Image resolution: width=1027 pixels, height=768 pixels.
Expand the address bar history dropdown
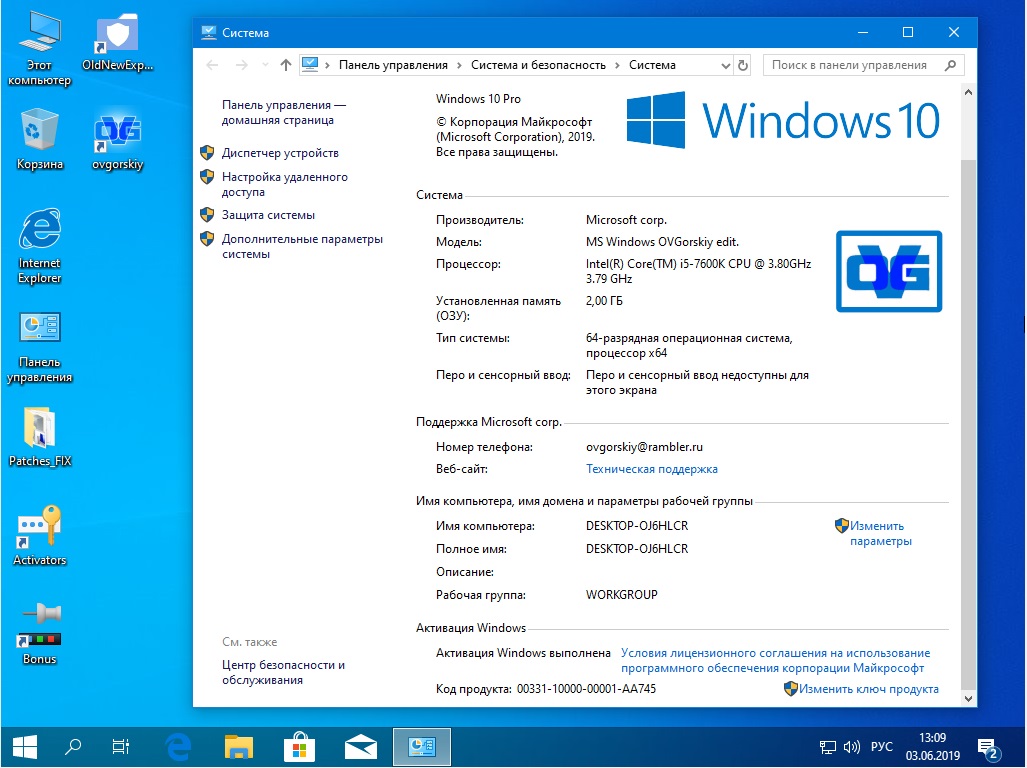tap(726, 65)
